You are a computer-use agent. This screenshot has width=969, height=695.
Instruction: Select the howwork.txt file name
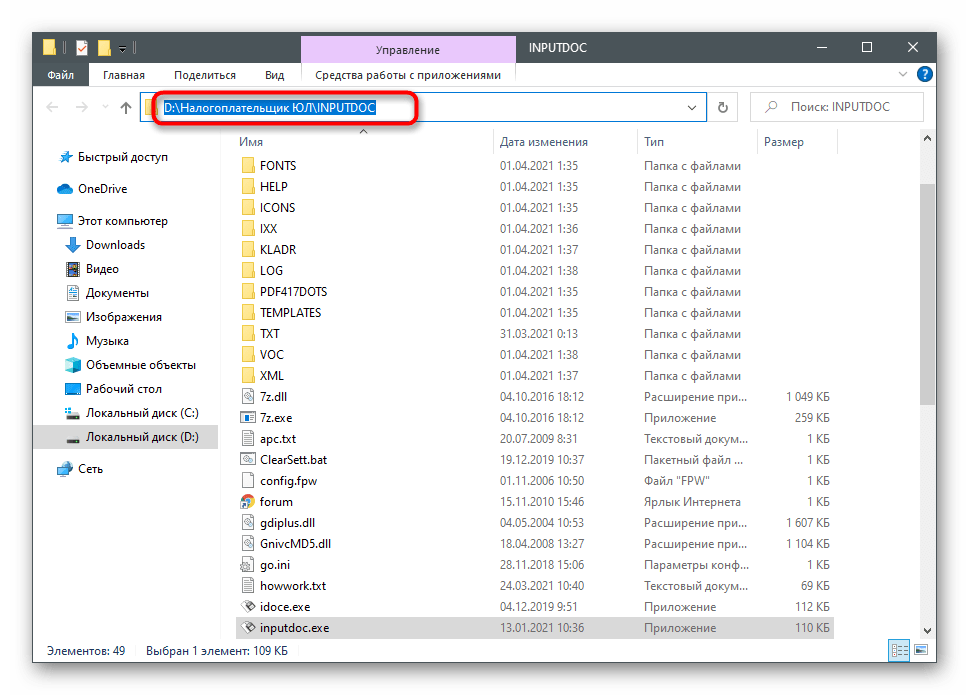[x=293, y=586]
